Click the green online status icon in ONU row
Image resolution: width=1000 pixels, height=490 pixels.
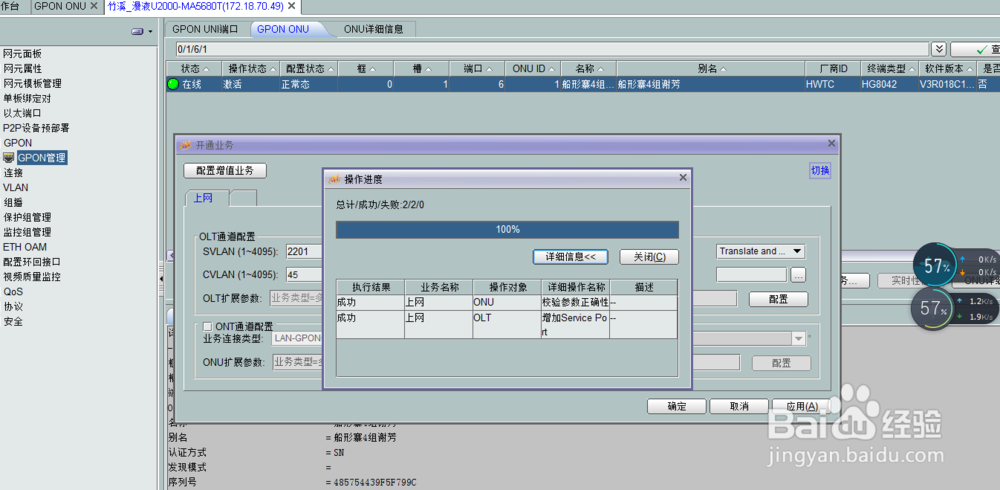click(173, 84)
